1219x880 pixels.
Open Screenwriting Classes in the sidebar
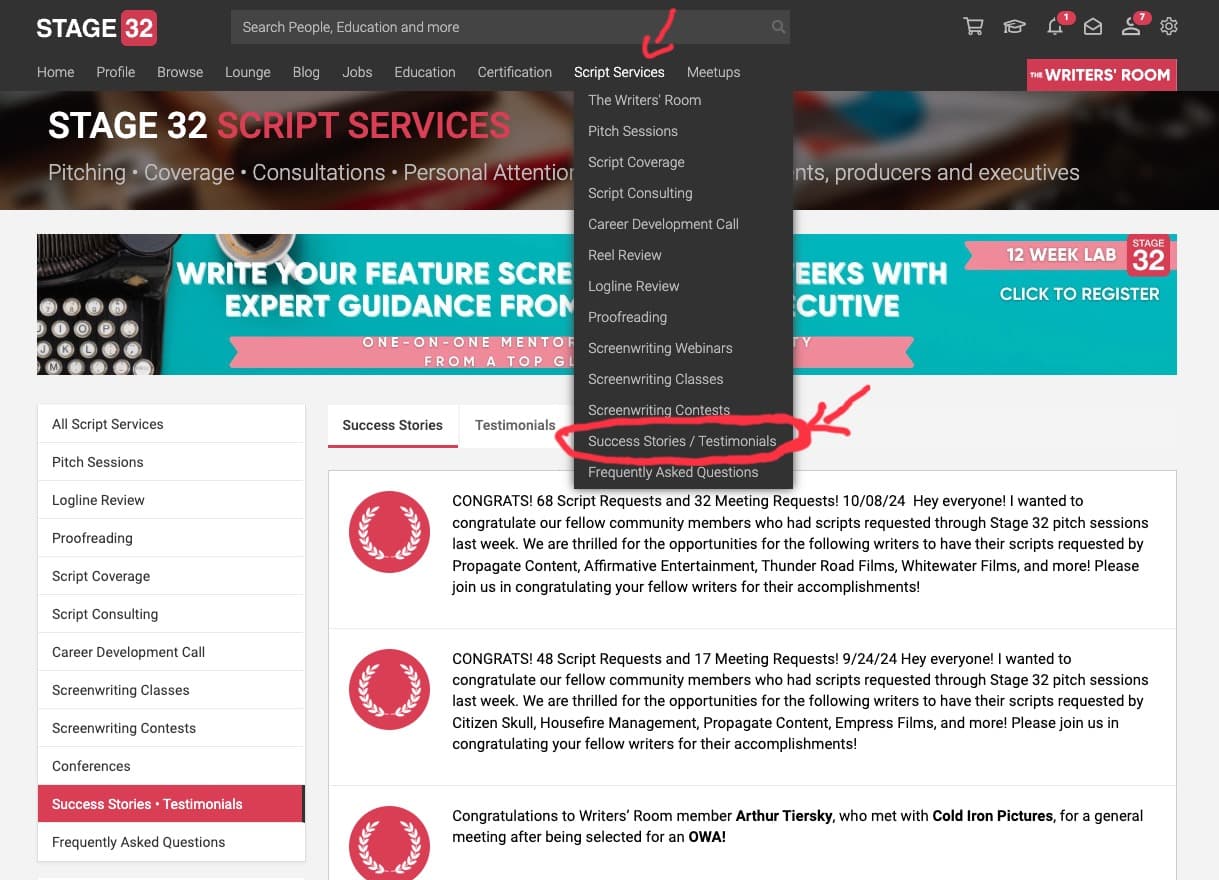point(171,690)
